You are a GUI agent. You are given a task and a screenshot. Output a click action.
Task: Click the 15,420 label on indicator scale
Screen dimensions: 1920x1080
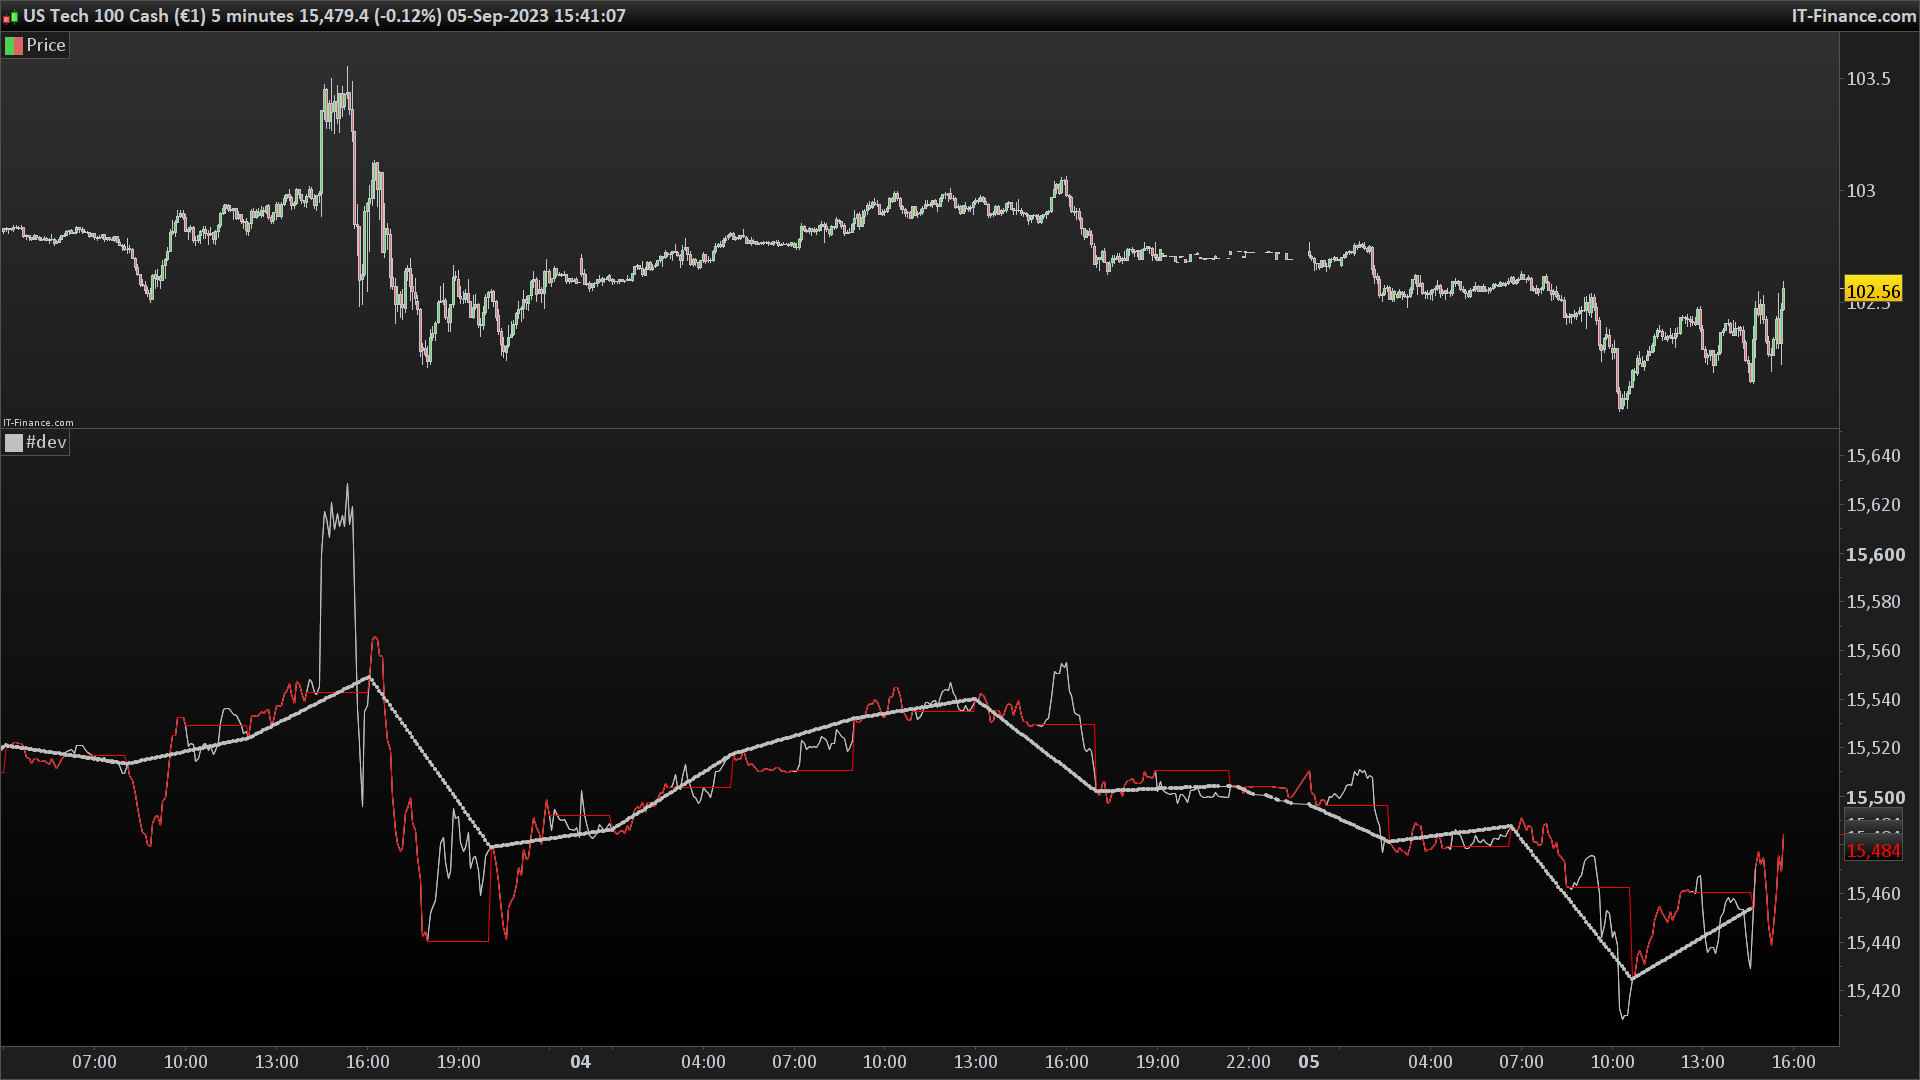coord(1873,991)
